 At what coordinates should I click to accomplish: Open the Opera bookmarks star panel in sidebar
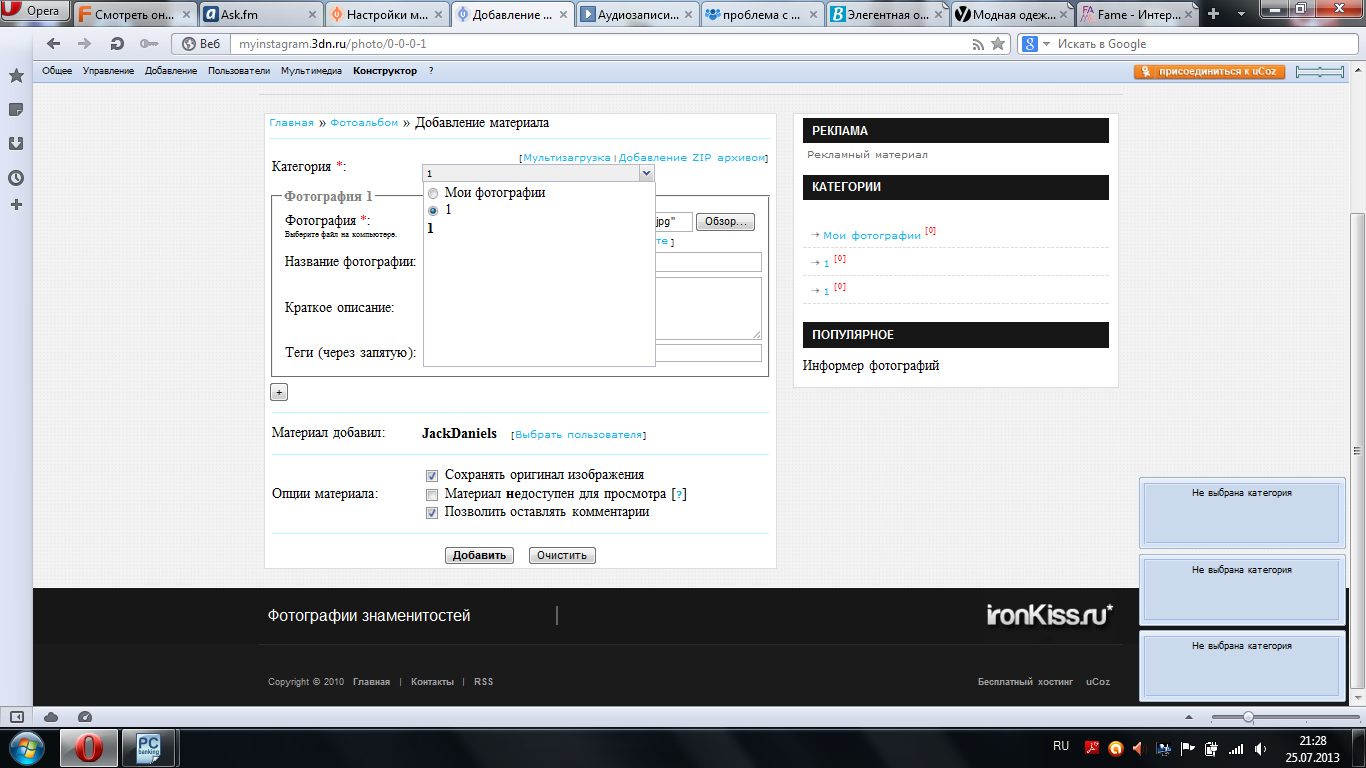point(16,76)
